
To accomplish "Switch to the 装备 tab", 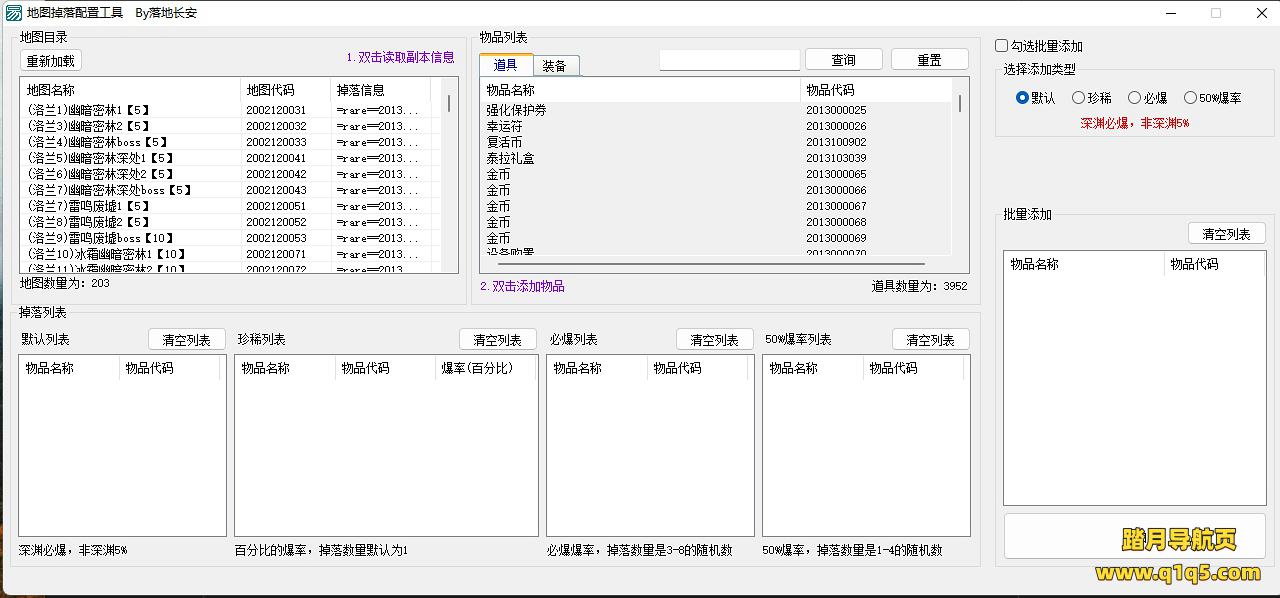I will pos(554,66).
